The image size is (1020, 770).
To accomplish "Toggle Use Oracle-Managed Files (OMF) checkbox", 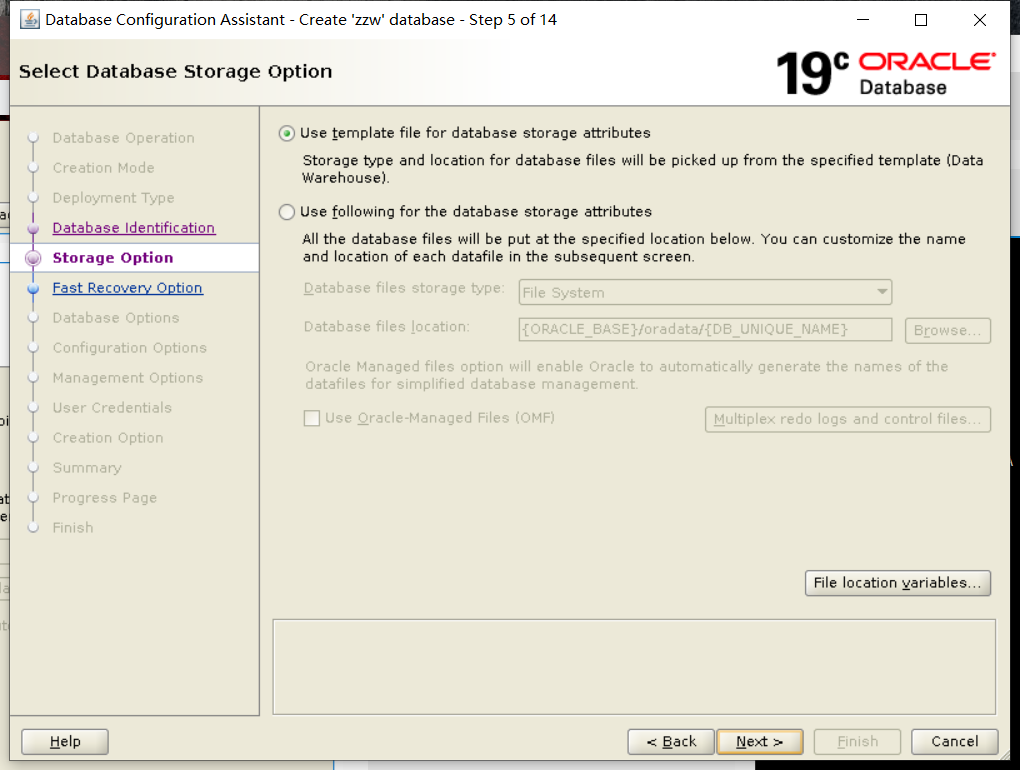I will tap(312, 418).
